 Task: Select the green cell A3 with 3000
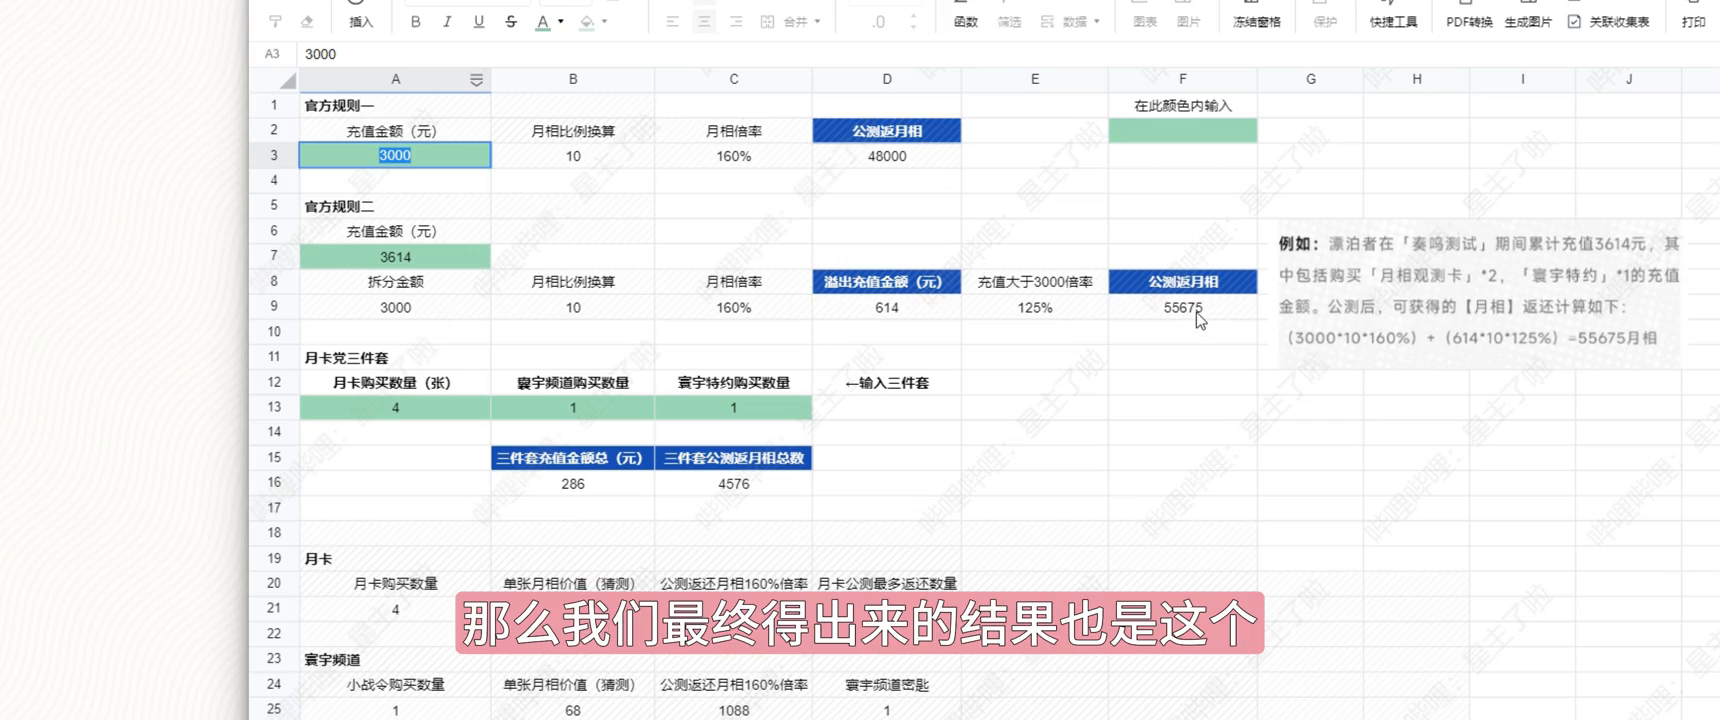395,155
